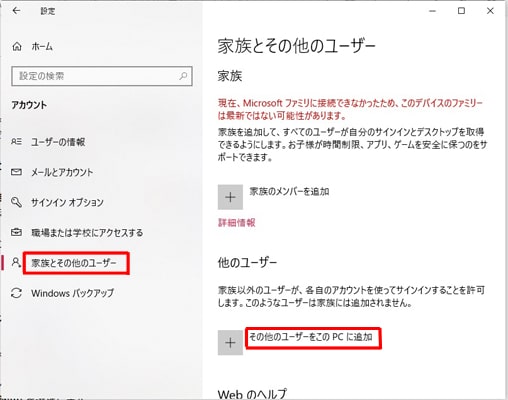
Task: Click the Home house icon
Action: (17, 46)
